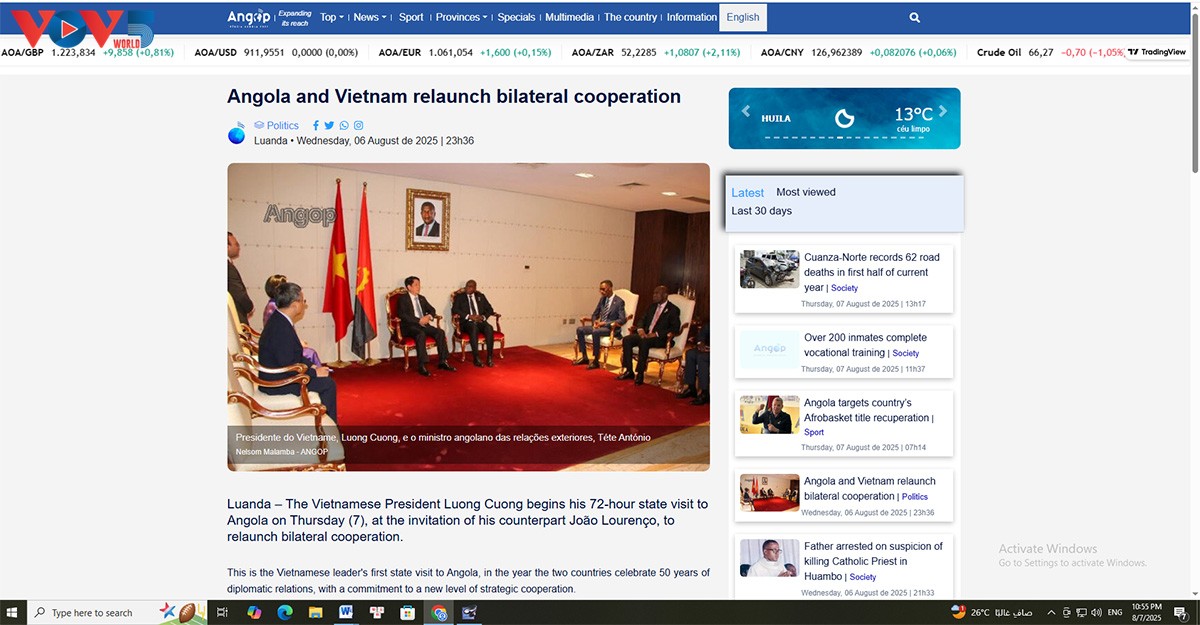This screenshot has height=625, width=1200.
Task: Share article via Instagram icon
Action: [358, 126]
